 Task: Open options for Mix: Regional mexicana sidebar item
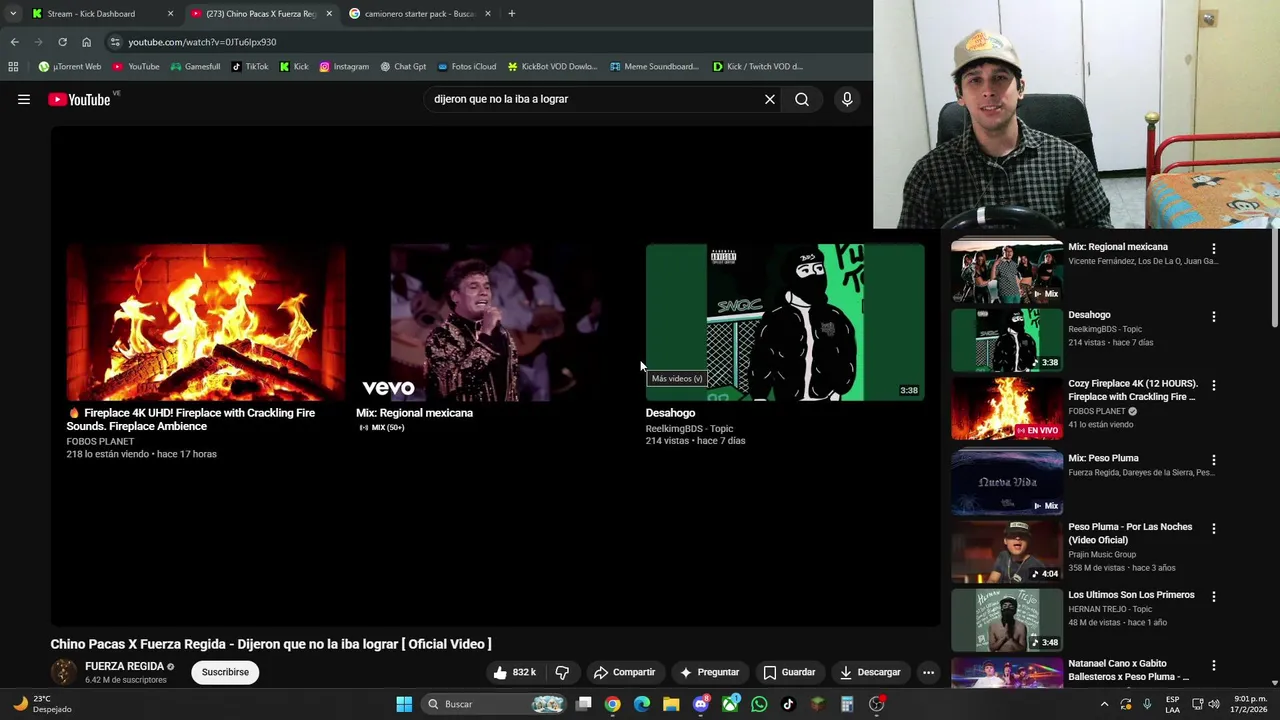pyautogui.click(x=1214, y=249)
